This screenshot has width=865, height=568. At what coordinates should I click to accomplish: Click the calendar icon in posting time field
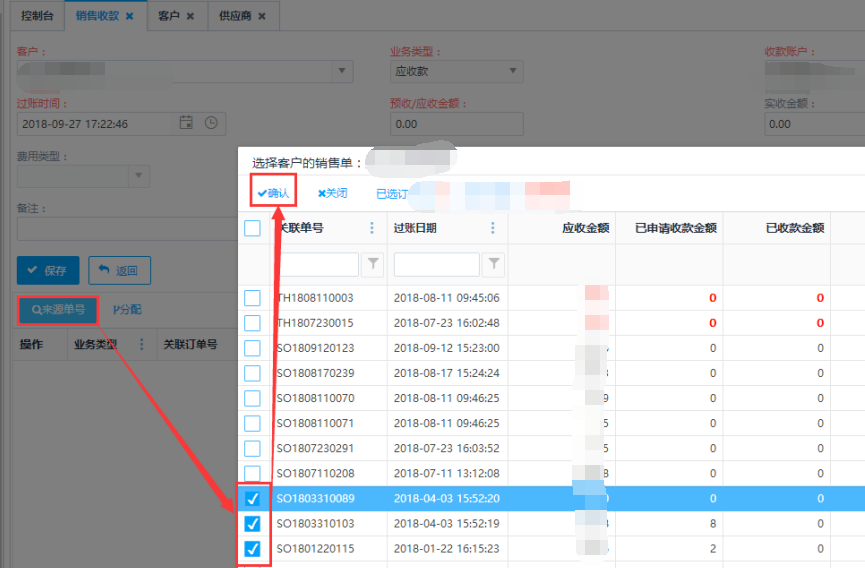[x=186, y=123]
